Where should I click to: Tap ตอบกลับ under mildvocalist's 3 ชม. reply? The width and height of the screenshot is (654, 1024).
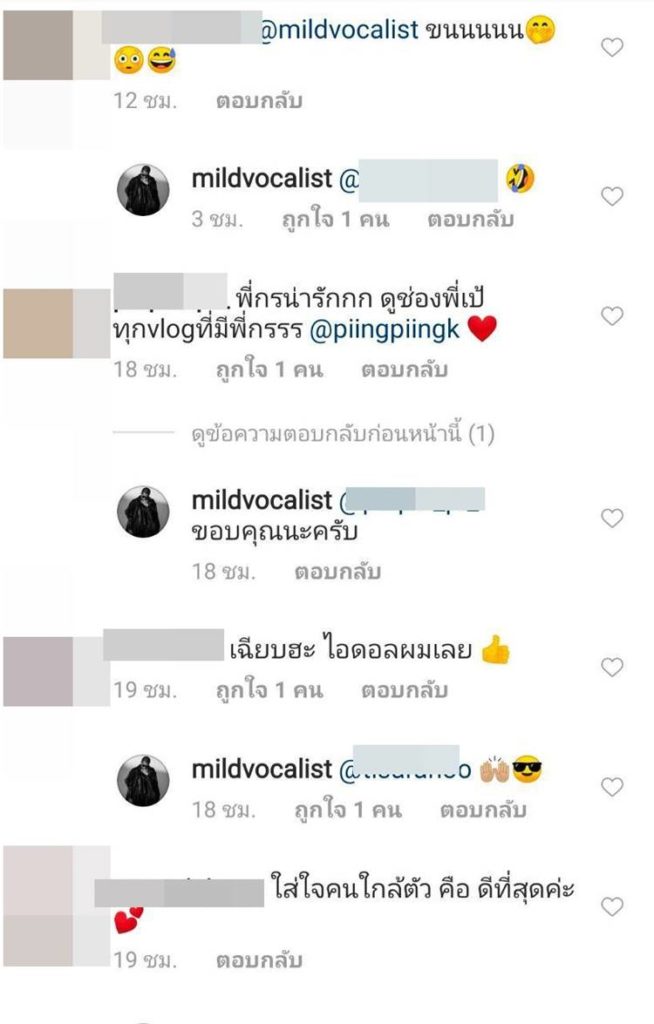pos(470,219)
